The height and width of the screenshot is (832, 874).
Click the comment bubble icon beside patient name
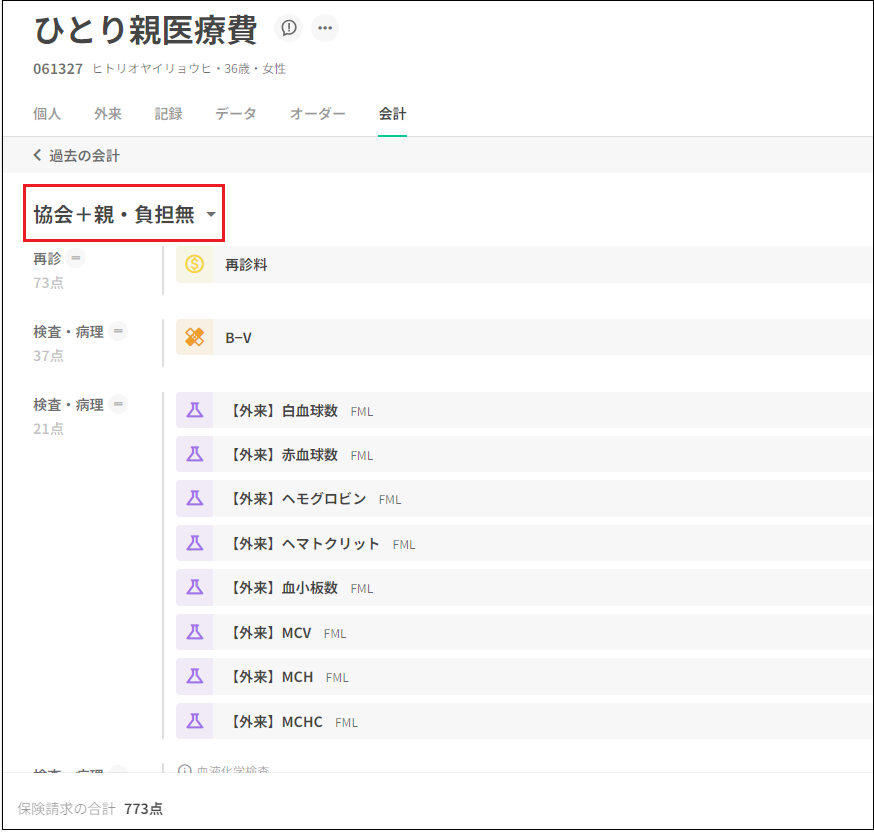coord(289,28)
